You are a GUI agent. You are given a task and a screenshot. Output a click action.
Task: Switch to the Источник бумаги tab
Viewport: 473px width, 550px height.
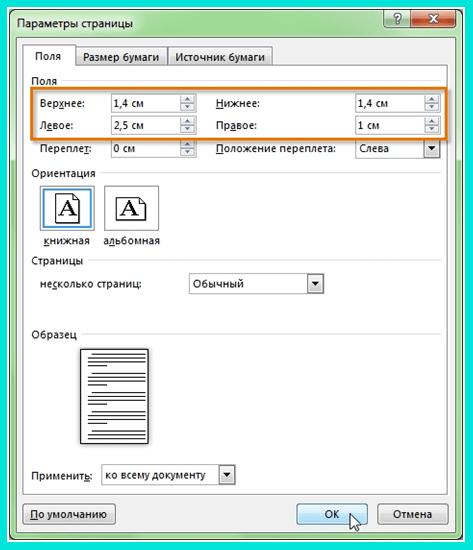[x=220, y=57]
